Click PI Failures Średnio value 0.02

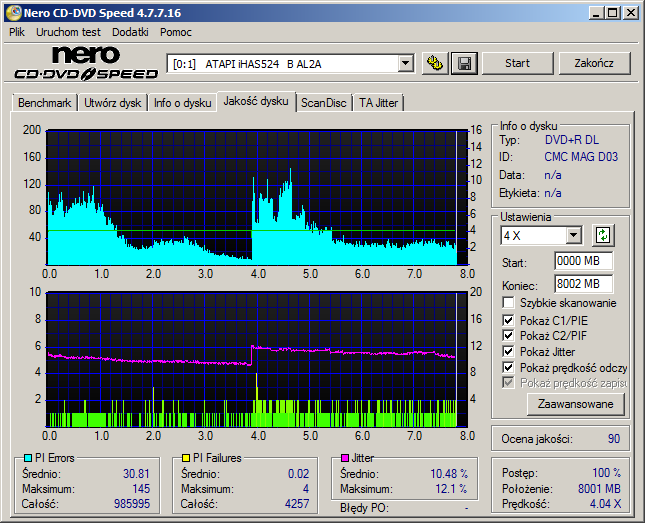click(298, 474)
